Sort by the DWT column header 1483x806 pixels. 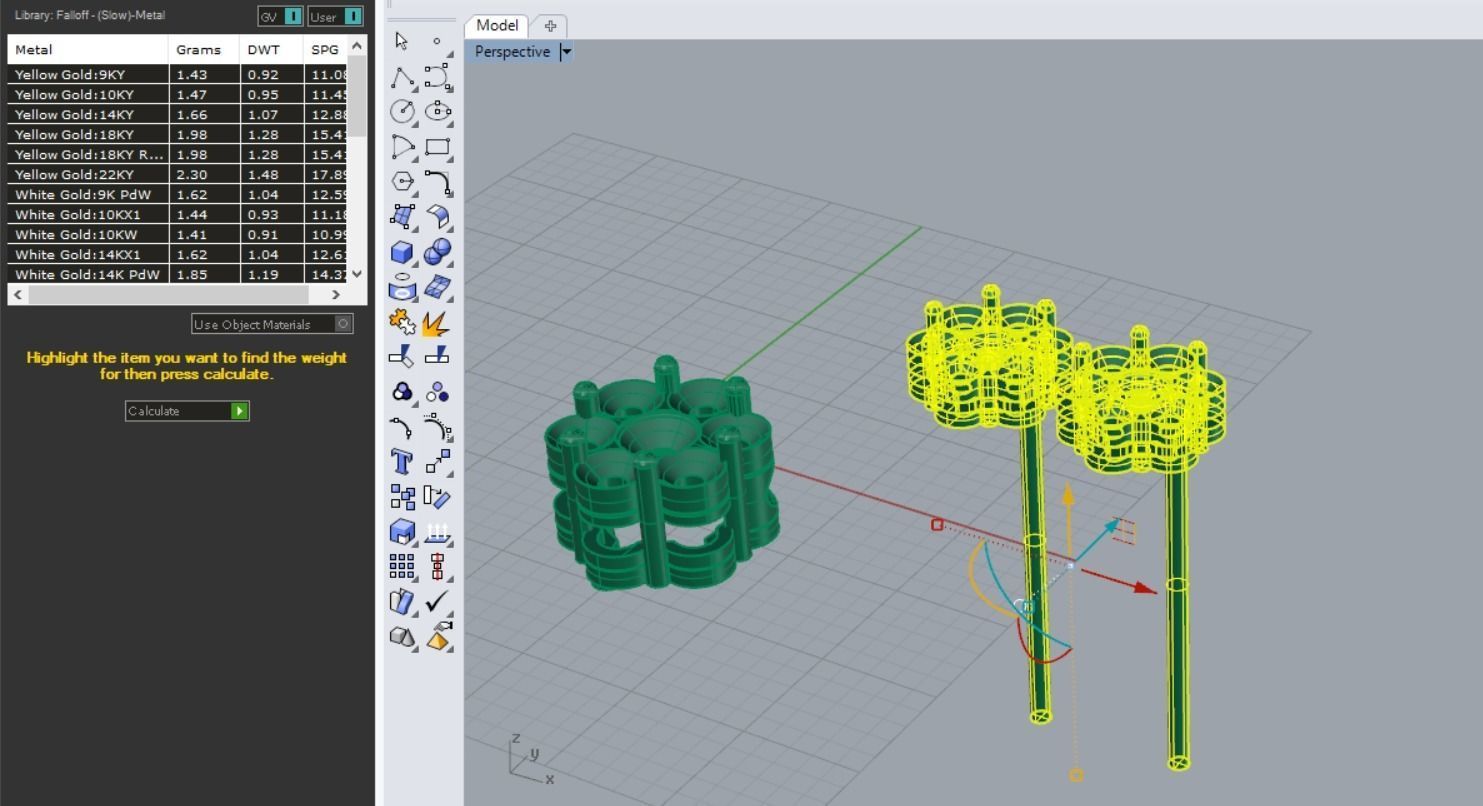[272, 49]
